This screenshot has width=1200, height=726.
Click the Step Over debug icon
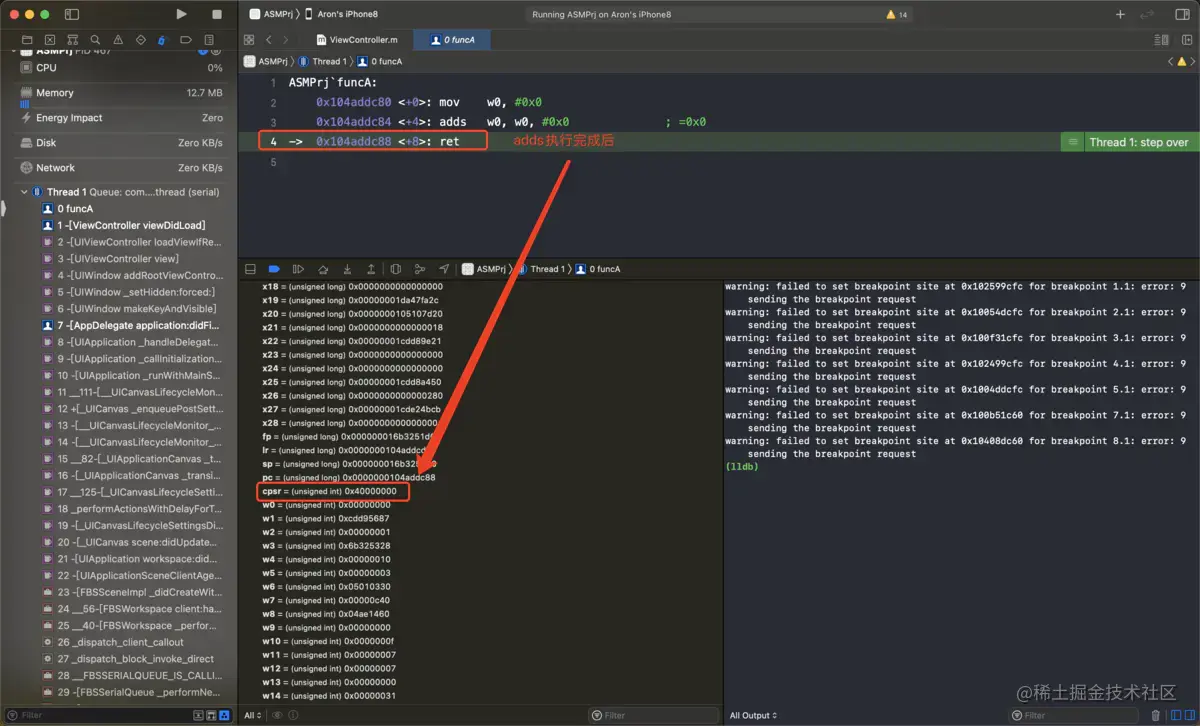(323, 269)
